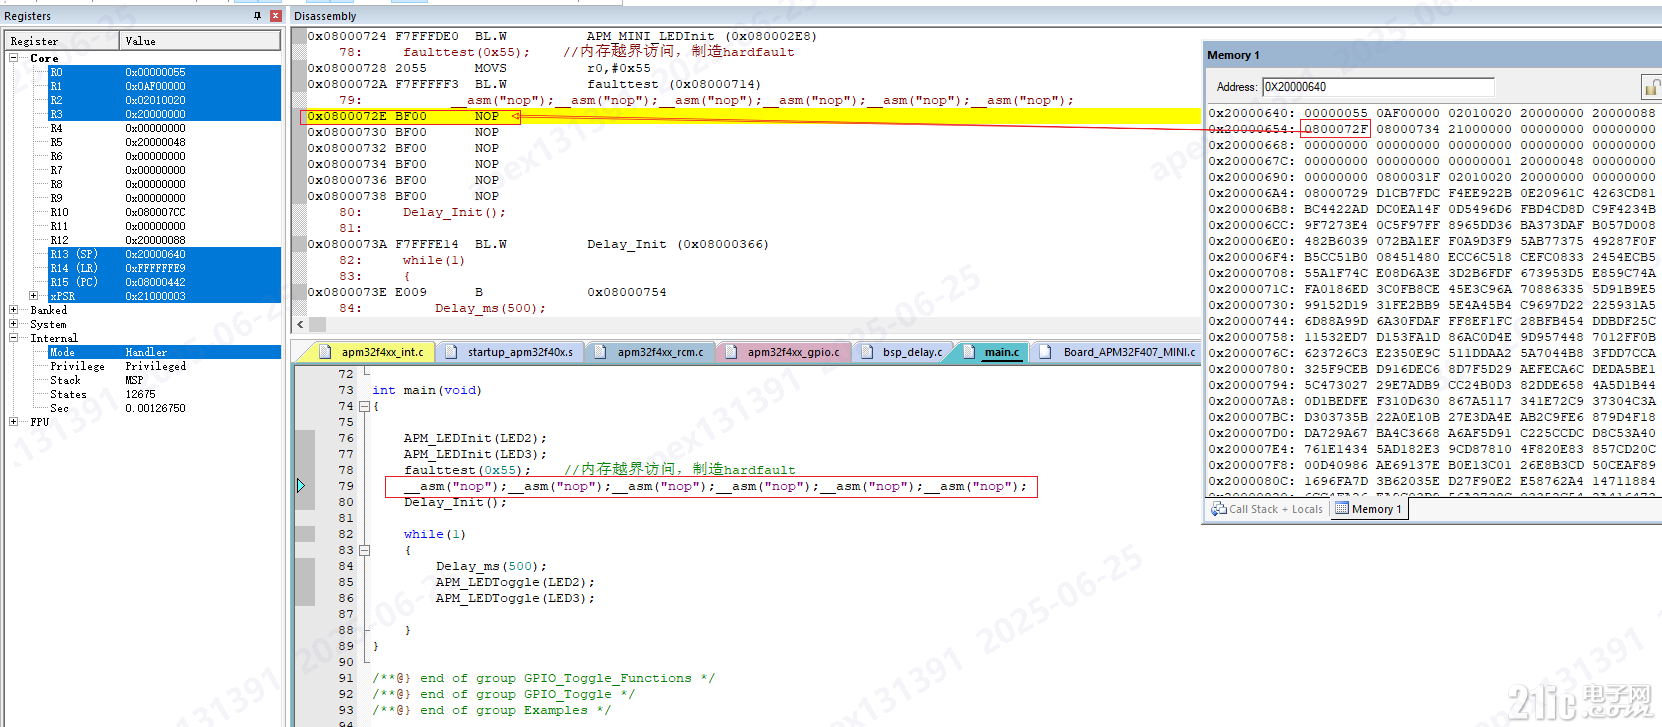Image resolution: width=1662 pixels, height=727 pixels.
Task: Click the file icon on apm32f4xx_gpio.c tab
Action: coord(732,352)
